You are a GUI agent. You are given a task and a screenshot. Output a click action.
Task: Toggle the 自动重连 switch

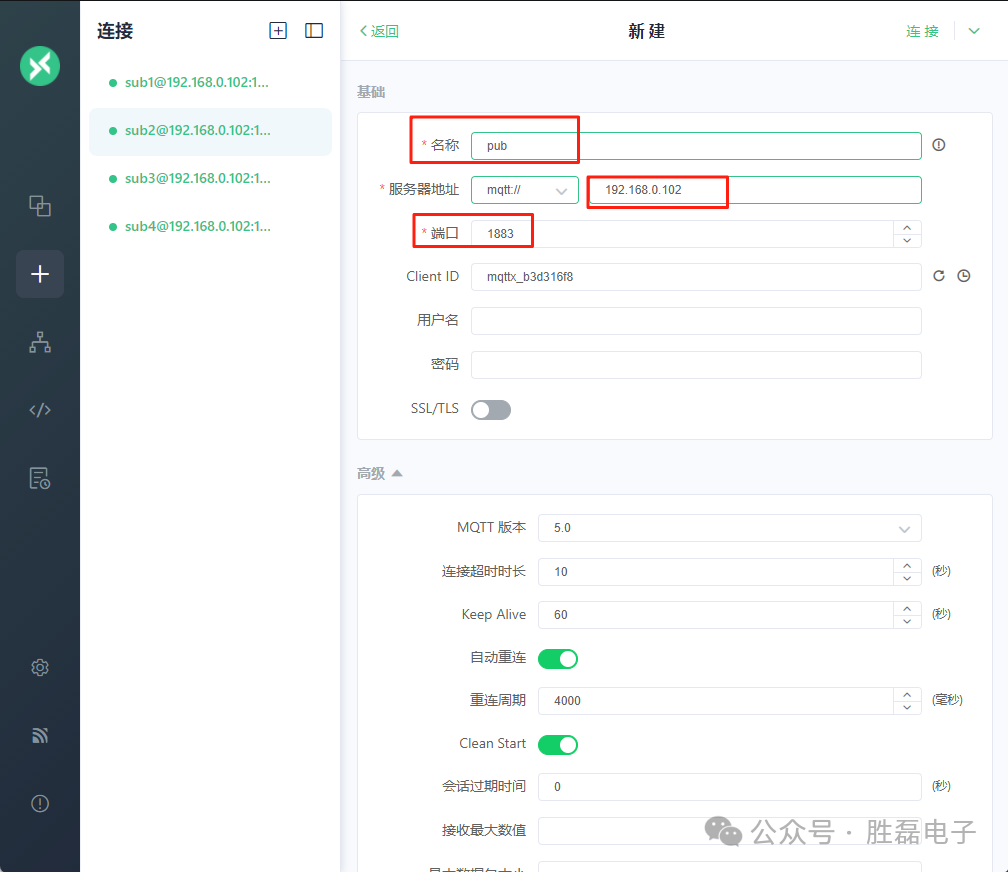pyautogui.click(x=558, y=659)
